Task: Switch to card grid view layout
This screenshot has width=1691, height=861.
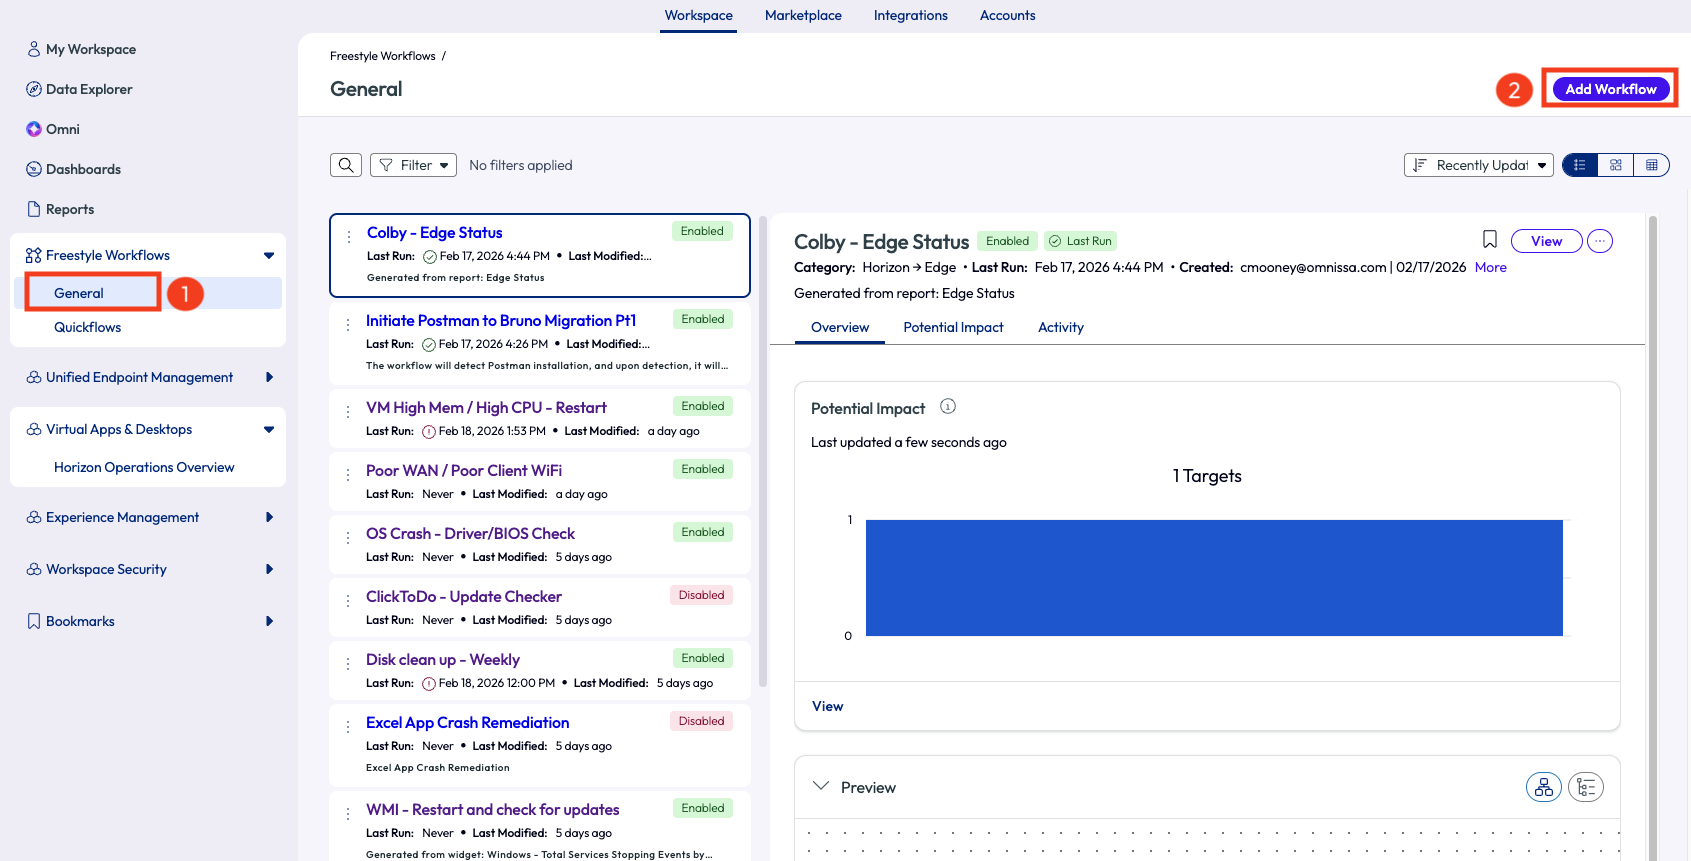Action: 1616,165
